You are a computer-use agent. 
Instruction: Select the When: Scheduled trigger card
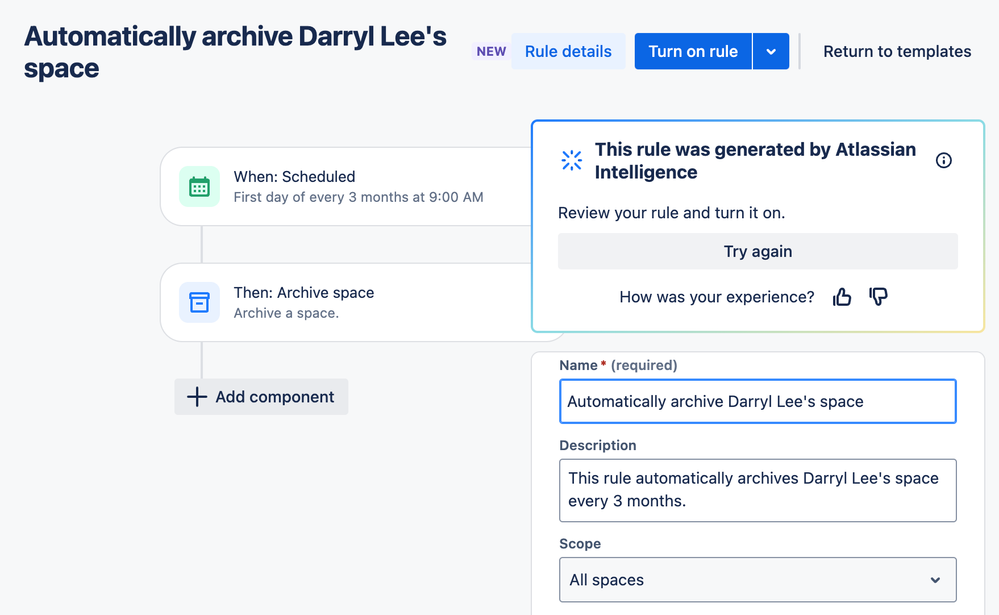pos(347,187)
